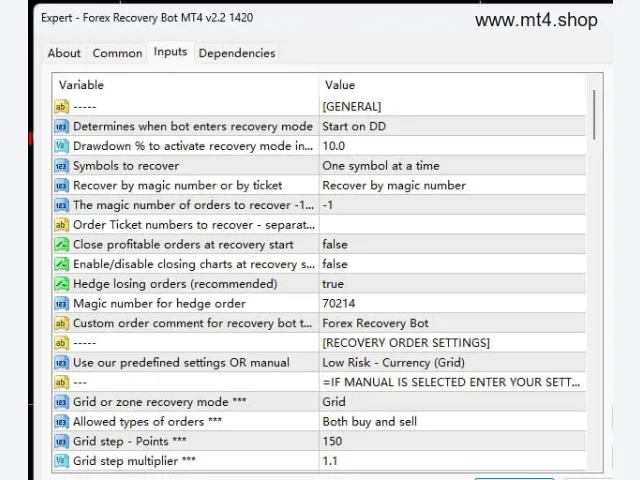Image resolution: width=640 pixels, height=480 pixels.
Task: Click the [RECOVERY ORDER SETTINGS] section value
Action: [406, 343]
